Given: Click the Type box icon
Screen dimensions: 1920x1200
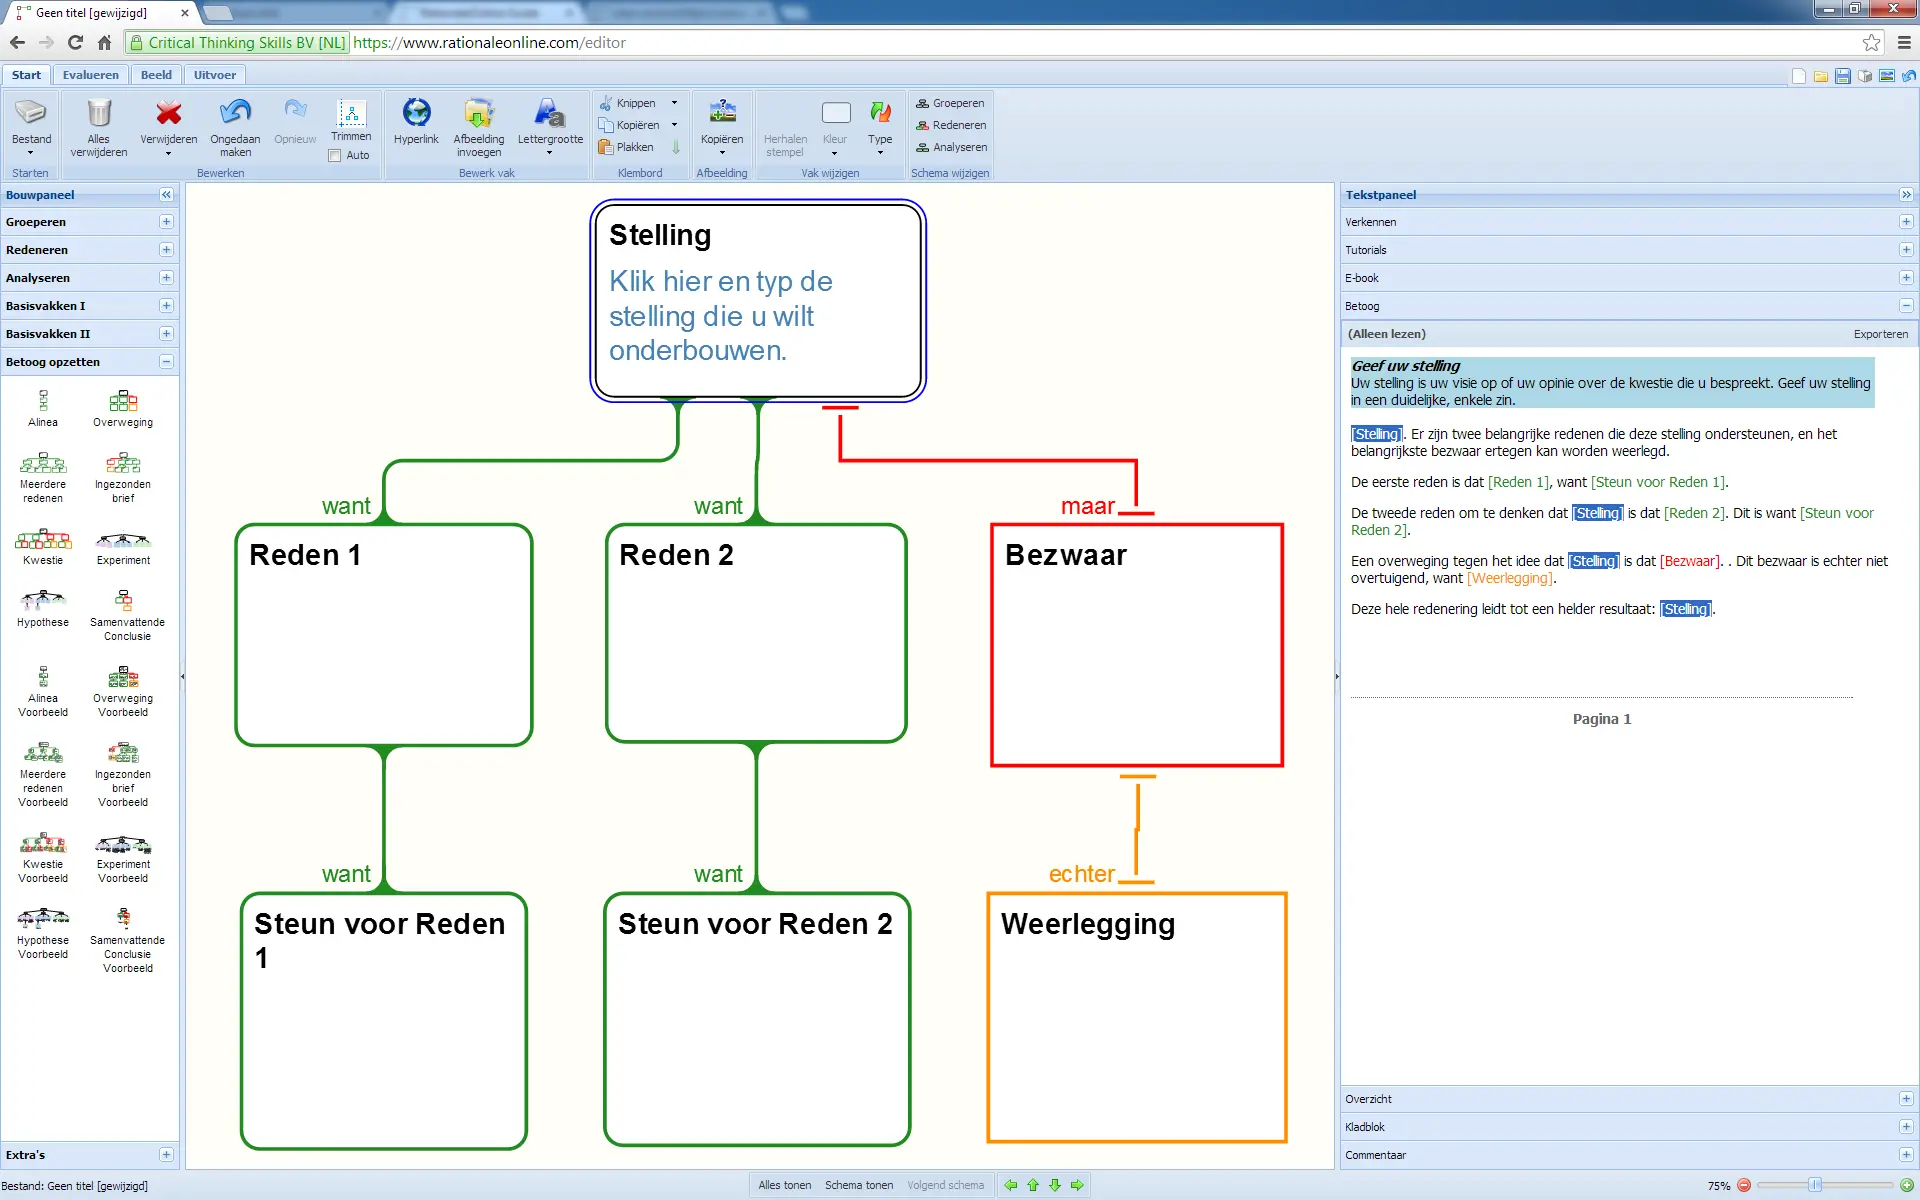Looking at the screenshot, I should 880,113.
